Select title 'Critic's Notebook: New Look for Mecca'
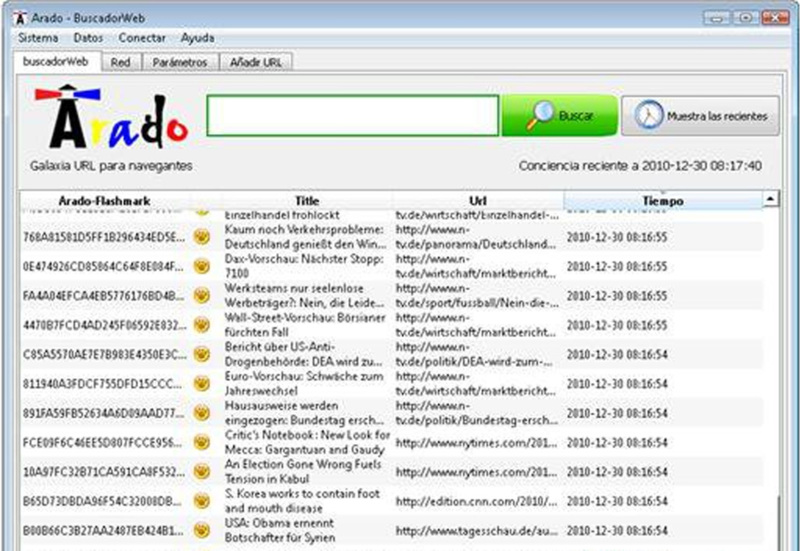 click(307, 442)
